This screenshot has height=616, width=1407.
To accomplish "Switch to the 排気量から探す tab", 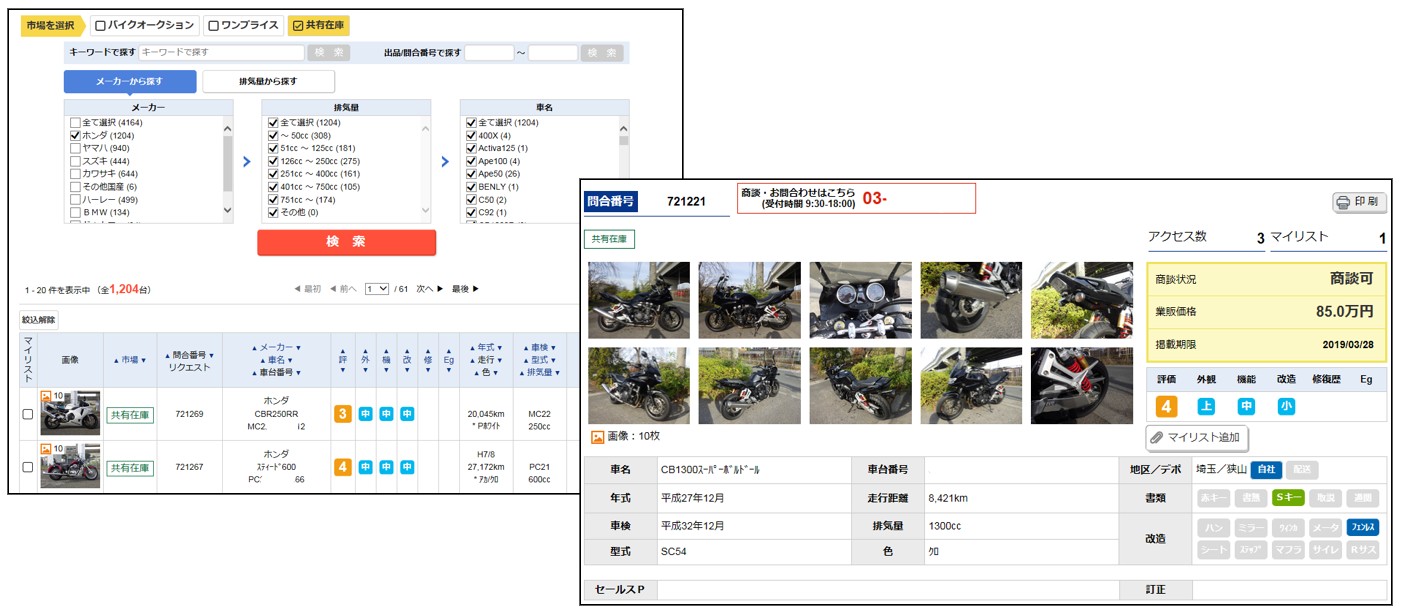I will point(268,81).
